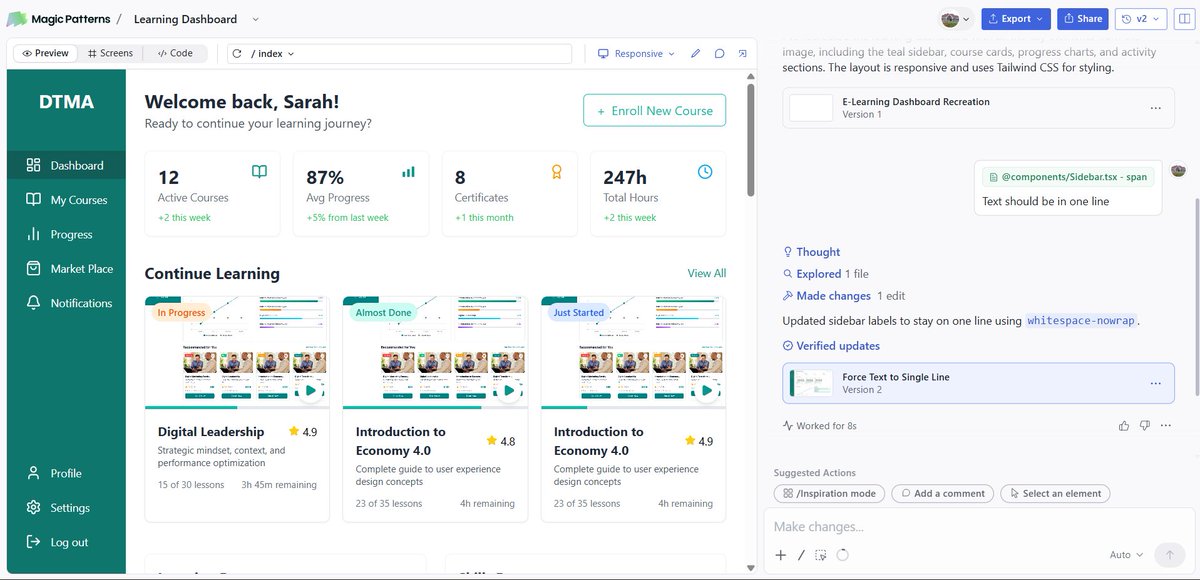This screenshot has height=580, width=1200.
Task: Click the Total Hours clock icon
Action: click(x=705, y=172)
